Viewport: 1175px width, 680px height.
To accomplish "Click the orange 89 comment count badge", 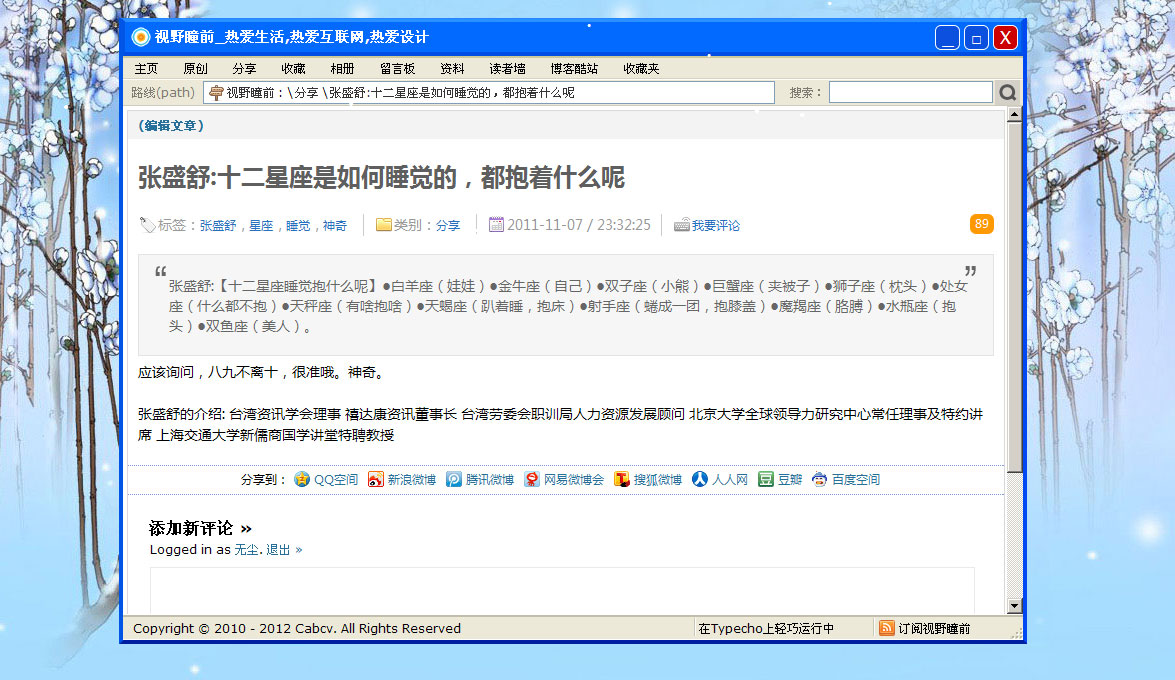I will (981, 224).
